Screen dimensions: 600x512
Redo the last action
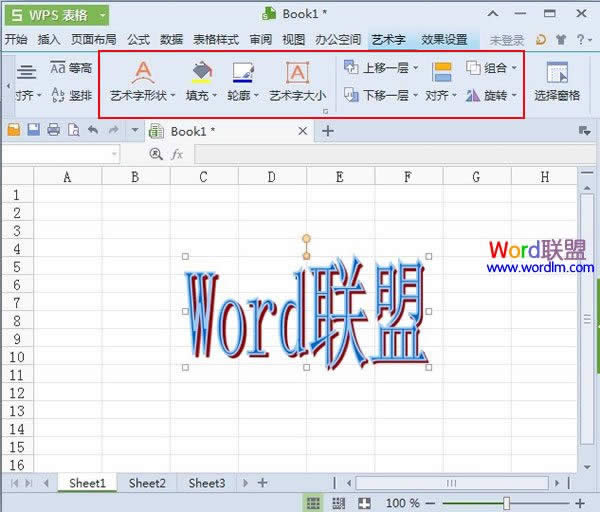[113, 130]
